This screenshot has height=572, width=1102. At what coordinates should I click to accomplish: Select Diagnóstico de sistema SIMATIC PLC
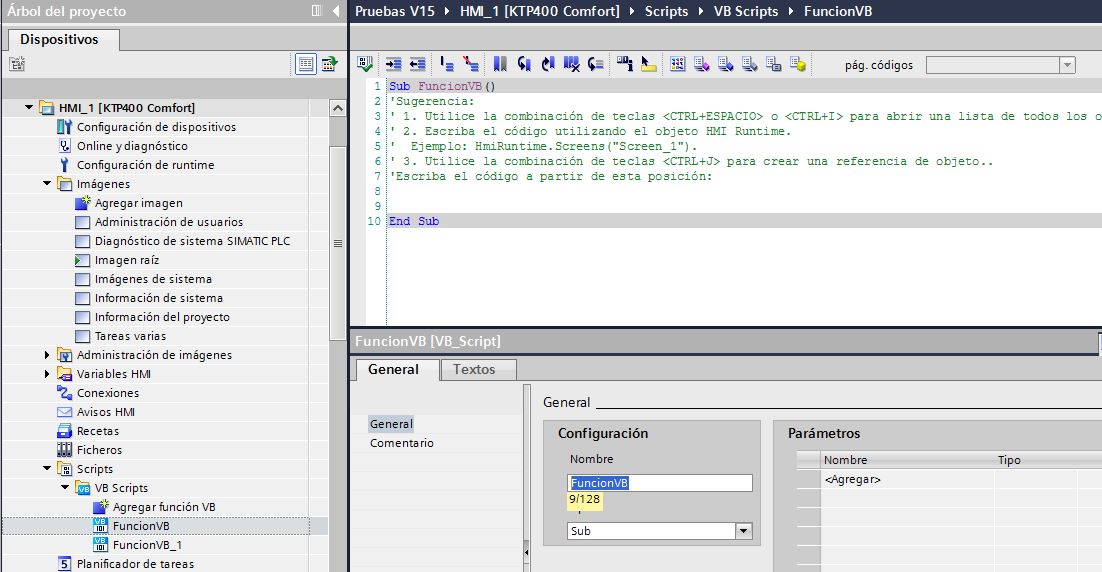point(192,240)
